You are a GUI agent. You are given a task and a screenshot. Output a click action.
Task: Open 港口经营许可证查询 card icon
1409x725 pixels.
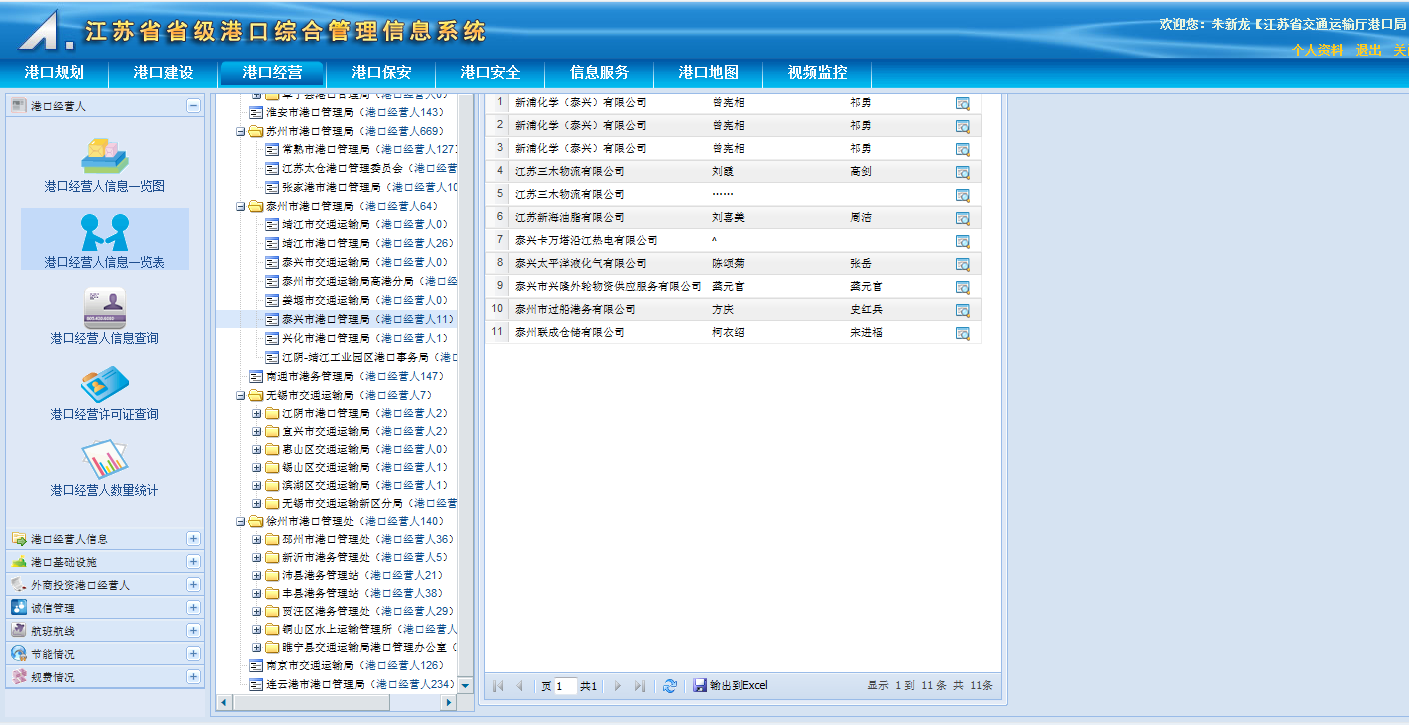(104, 385)
